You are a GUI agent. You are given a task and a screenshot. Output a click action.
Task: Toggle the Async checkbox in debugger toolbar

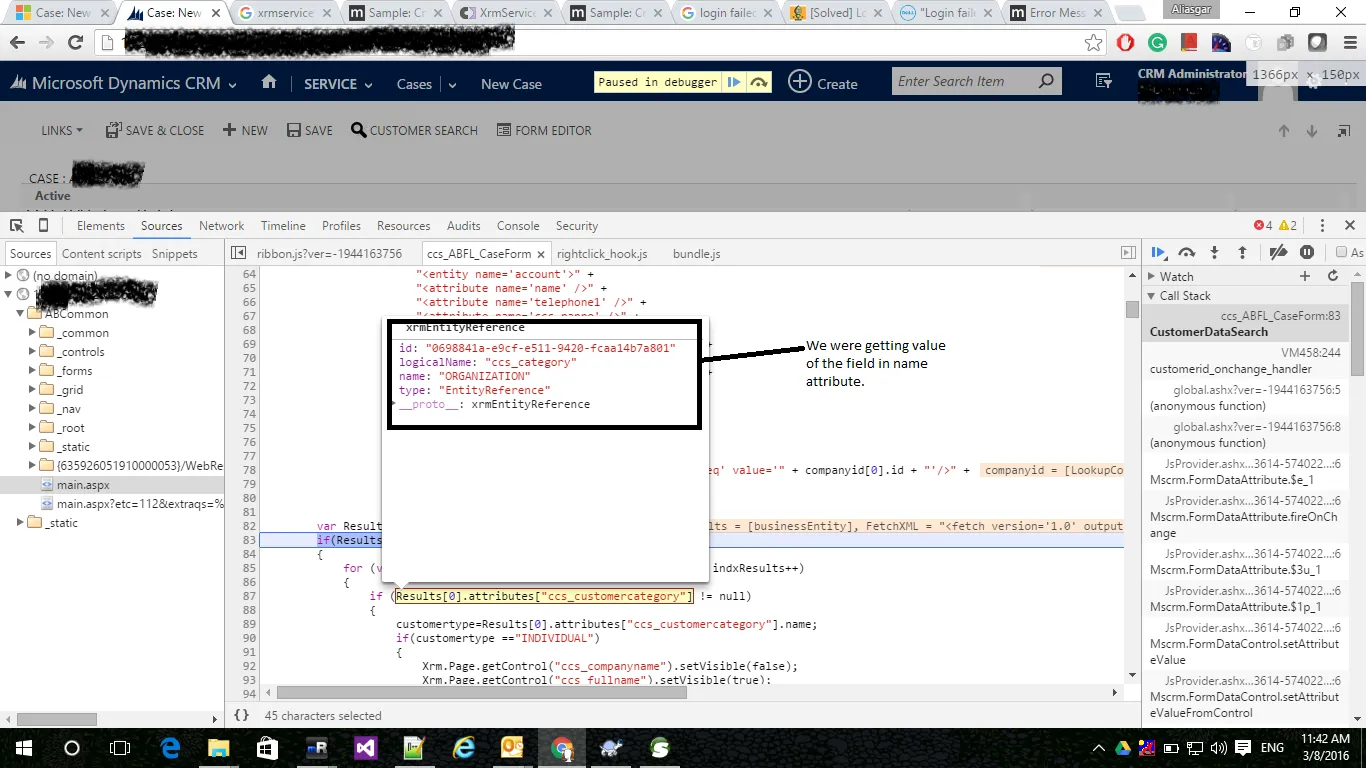[x=1342, y=253]
